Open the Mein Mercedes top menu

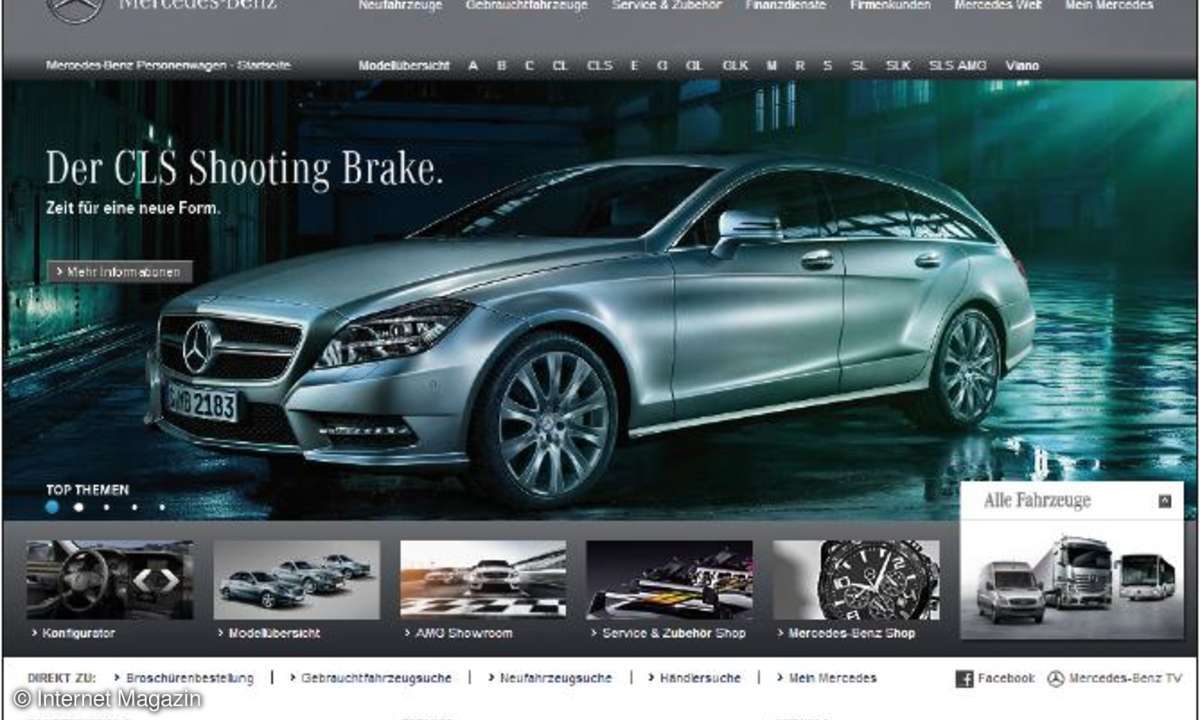click(1109, 5)
